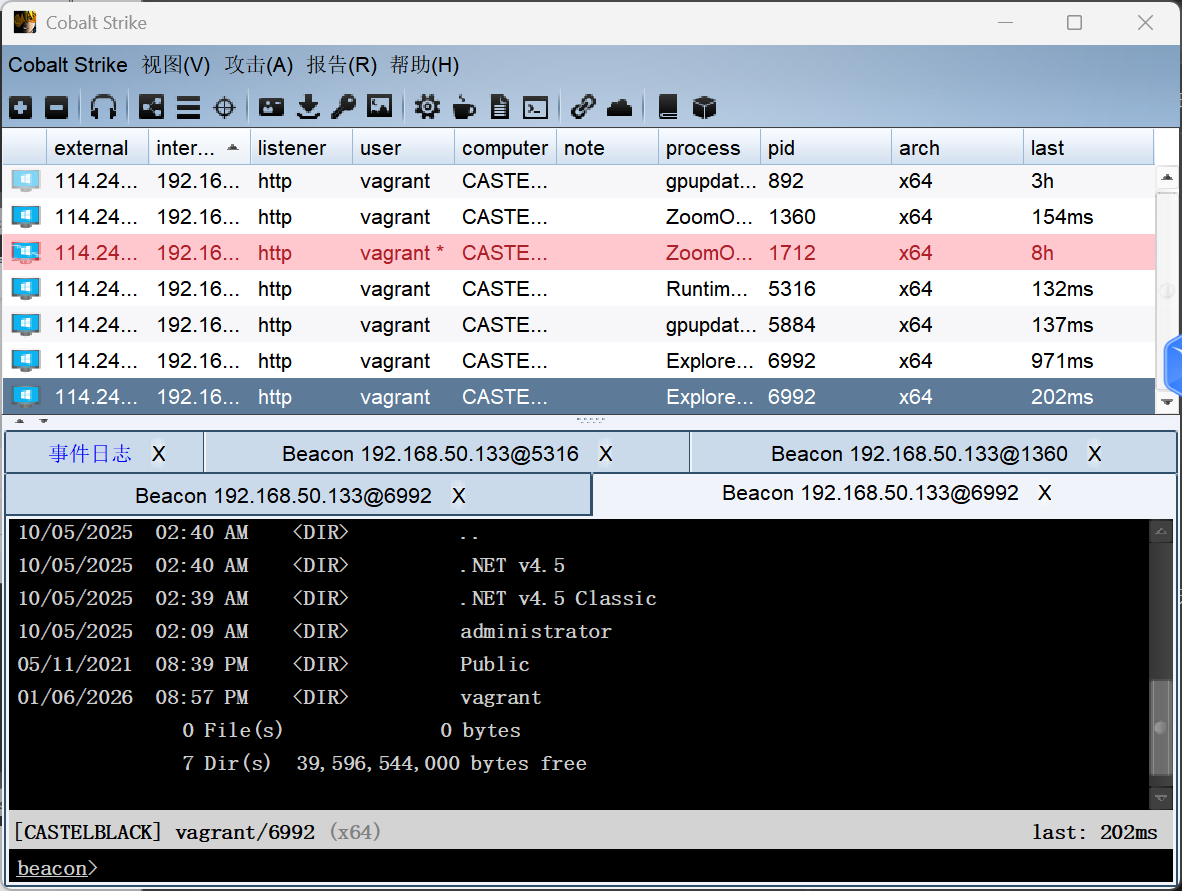
Task: Open screenshots view picture icon
Action: pyautogui.click(x=379, y=107)
